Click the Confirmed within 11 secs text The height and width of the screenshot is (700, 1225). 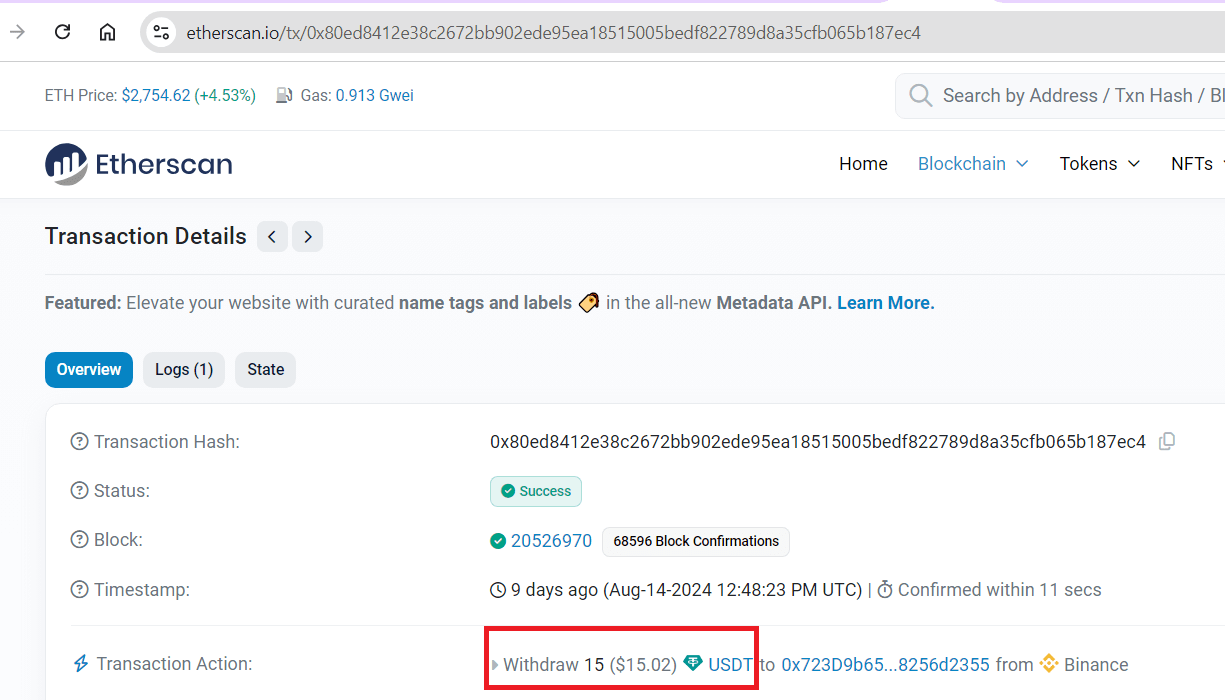point(999,590)
